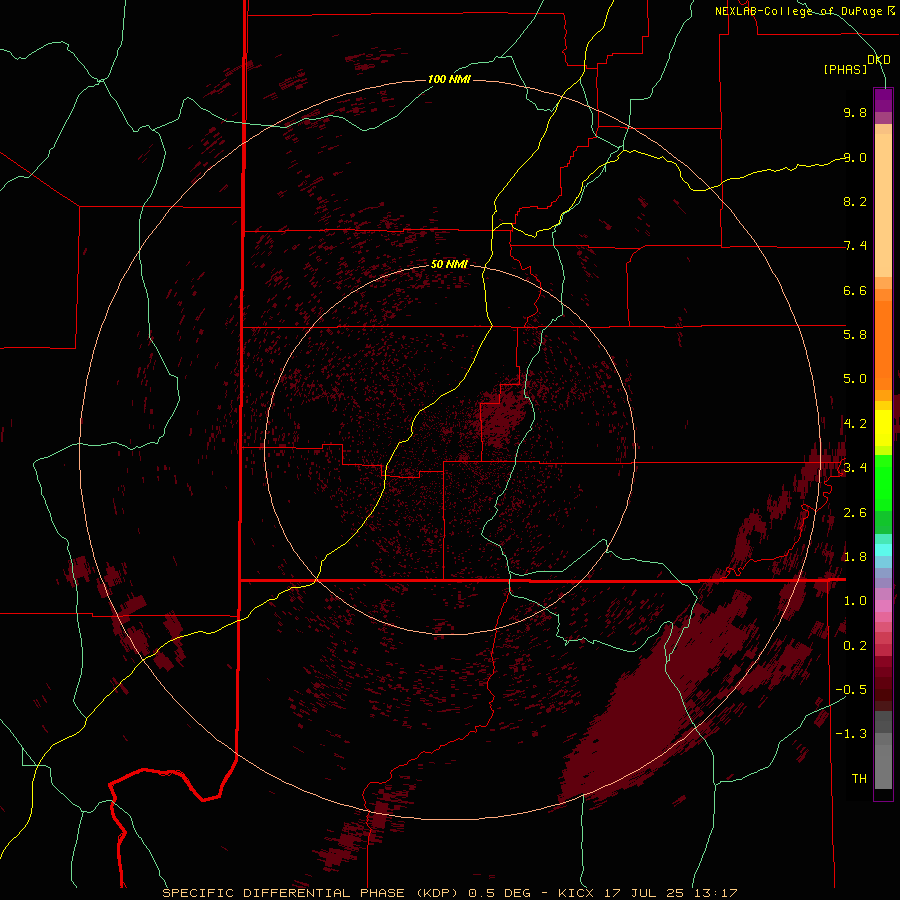Click the cyan segment of the color bar
This screenshot has height=900, width=900.
(883, 550)
